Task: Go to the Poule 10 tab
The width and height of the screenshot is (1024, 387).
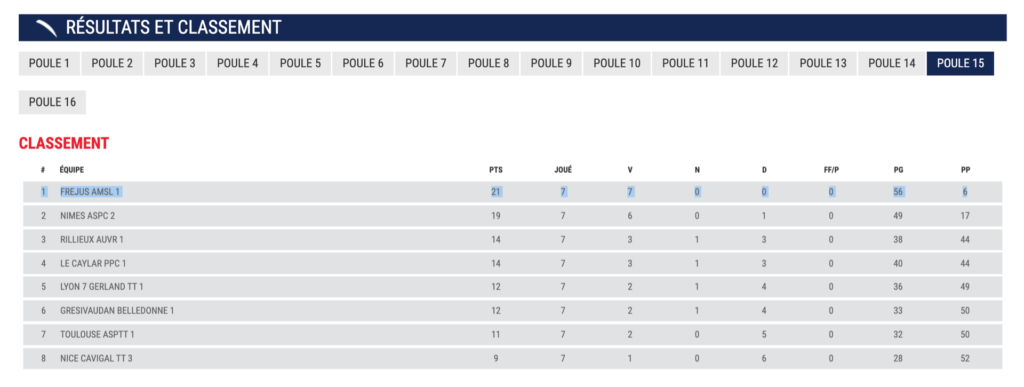Action: [617, 63]
